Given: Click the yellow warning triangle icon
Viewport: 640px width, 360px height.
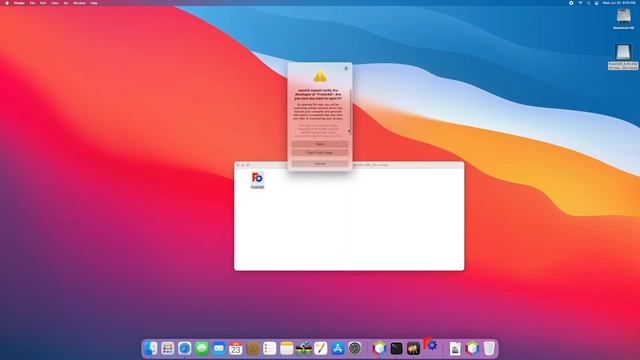Looking at the screenshot, I should point(320,75).
